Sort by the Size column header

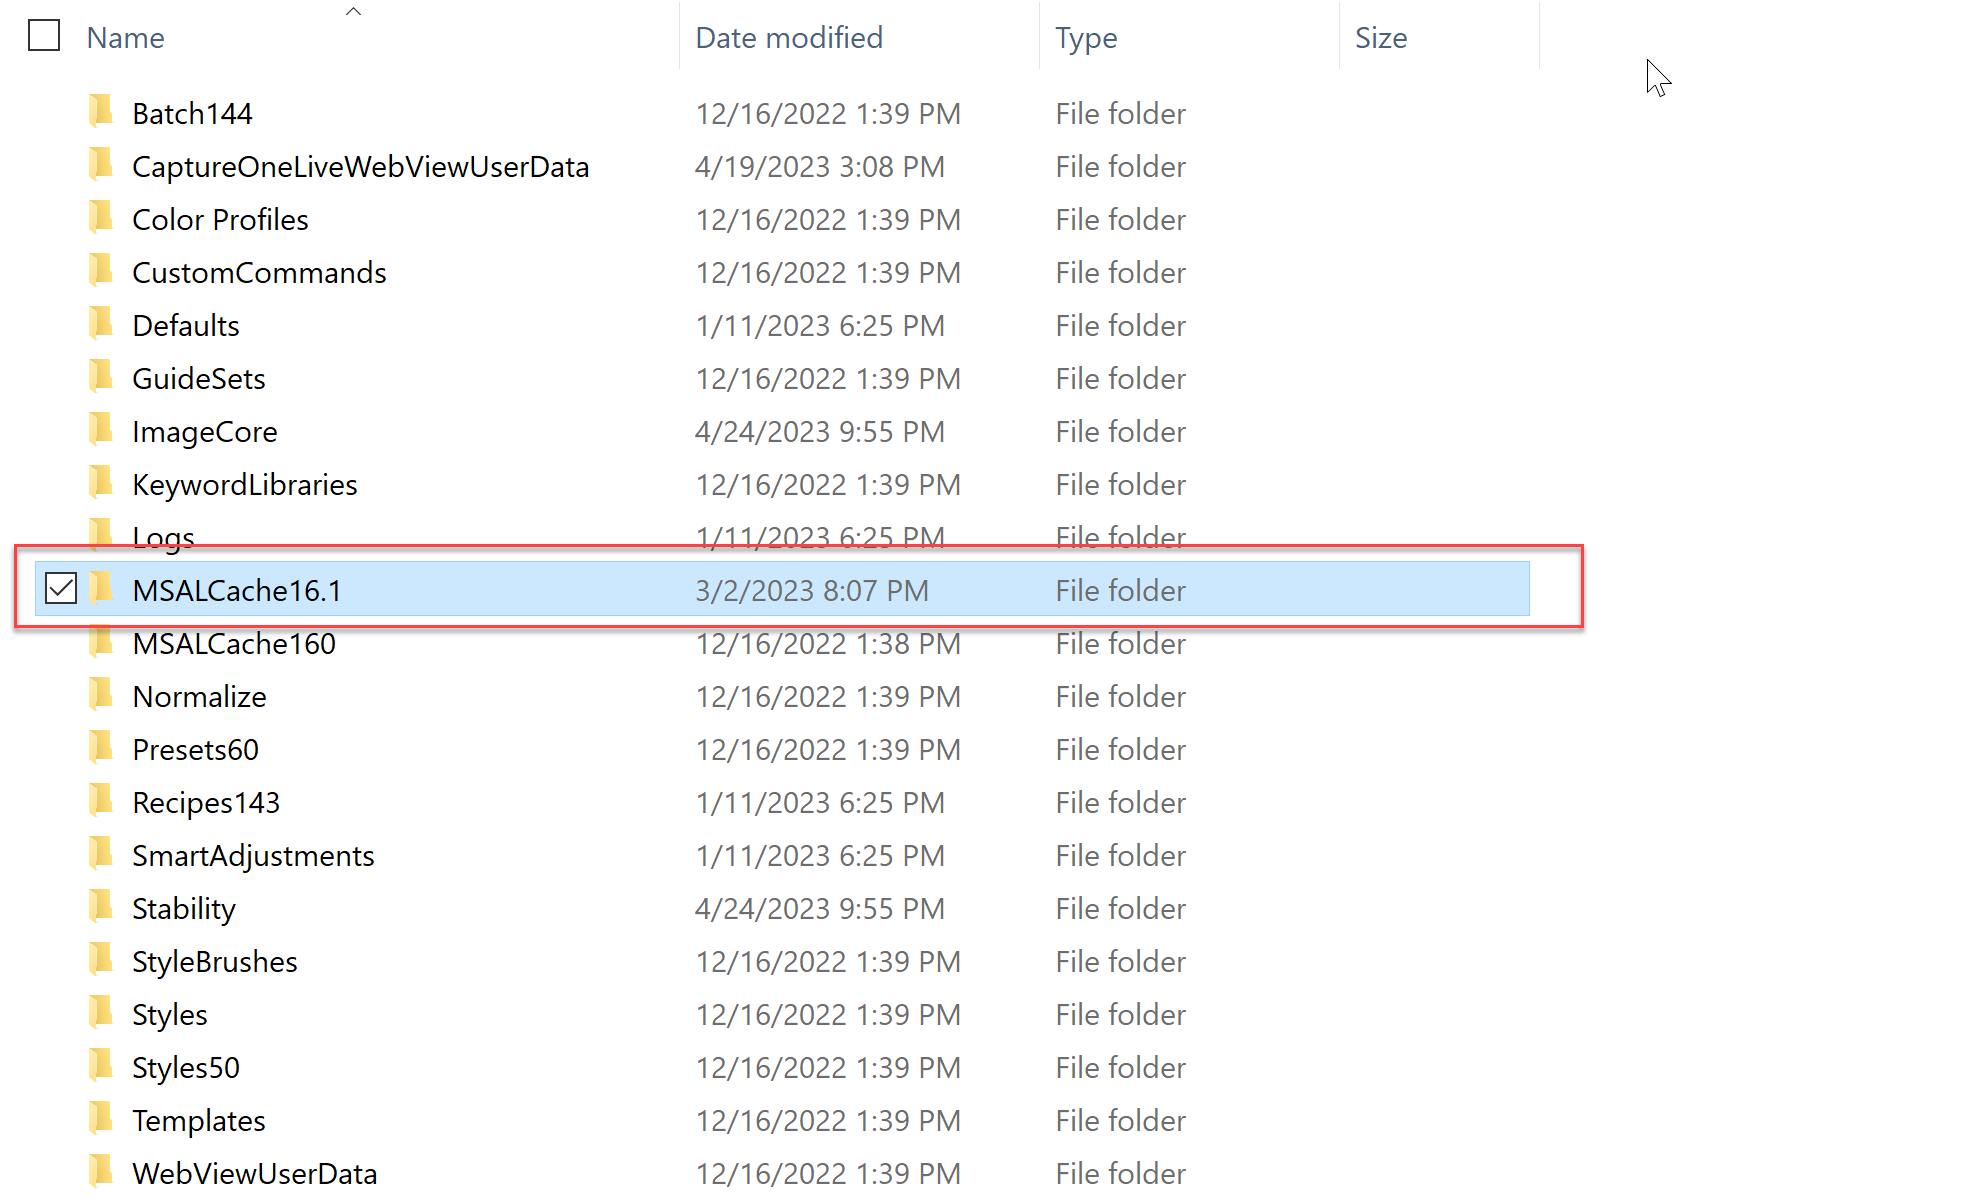(x=1381, y=38)
